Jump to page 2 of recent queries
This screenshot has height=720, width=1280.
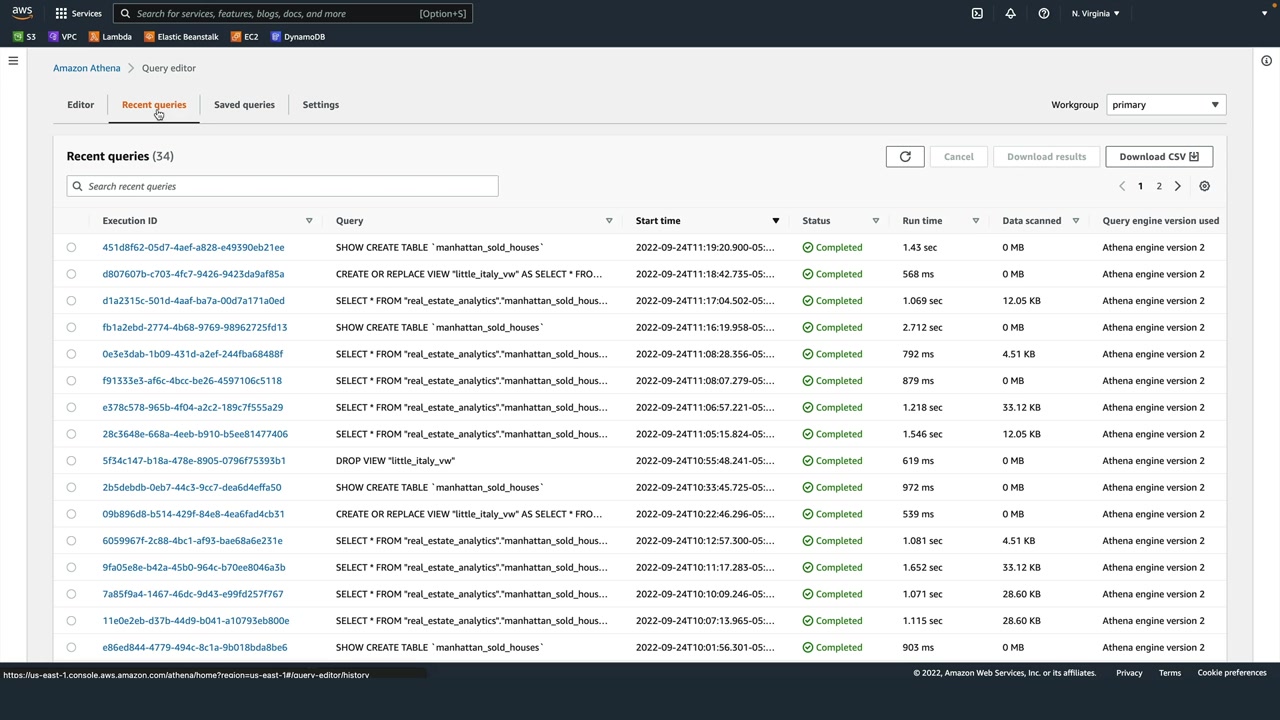point(1159,186)
